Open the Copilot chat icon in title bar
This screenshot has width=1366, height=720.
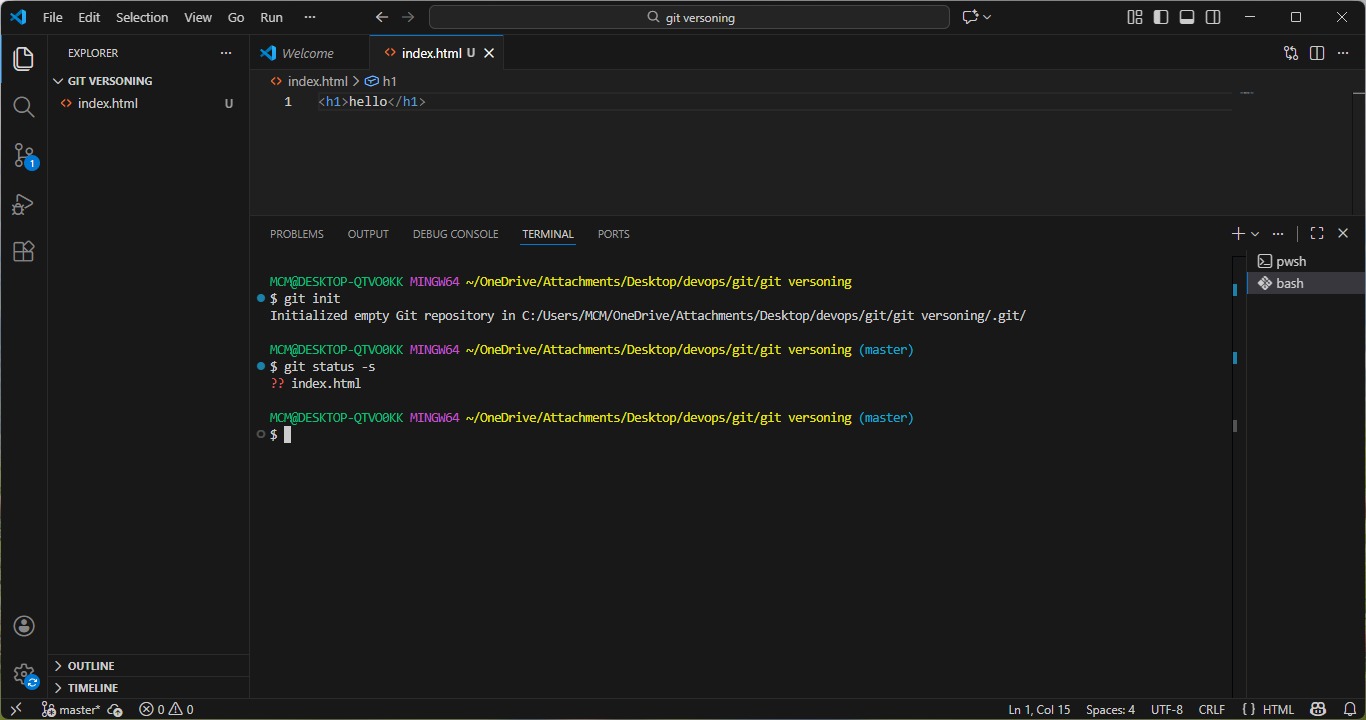[970, 17]
